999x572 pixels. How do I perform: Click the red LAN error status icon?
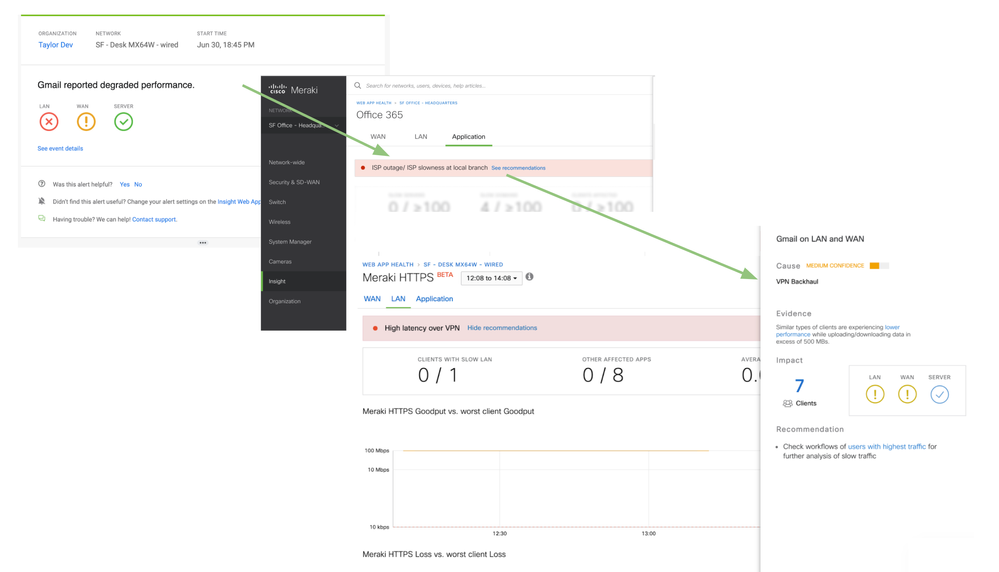48,122
